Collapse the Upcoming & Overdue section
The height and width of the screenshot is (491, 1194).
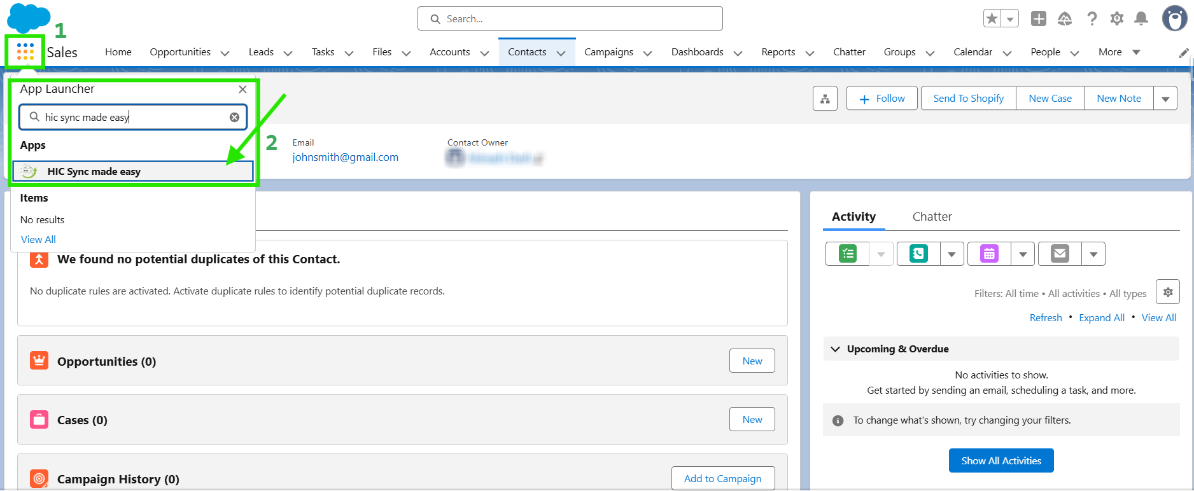point(835,349)
